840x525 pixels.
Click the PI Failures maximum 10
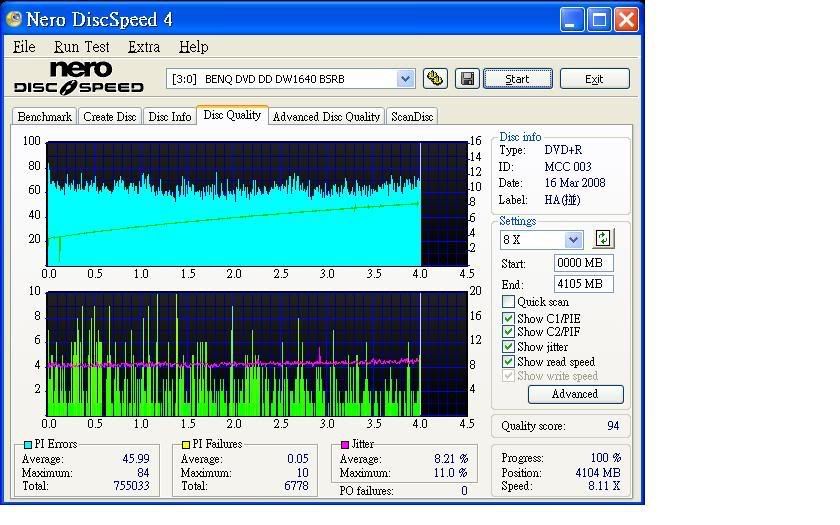tap(303, 473)
